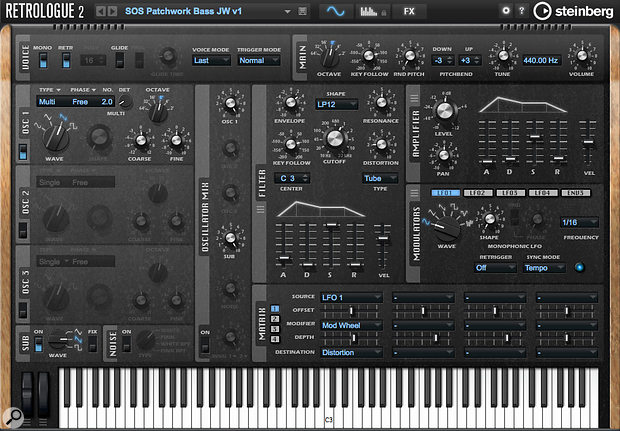Switch to the FX tab
Screen dimensions: 620x431
tap(409, 11)
